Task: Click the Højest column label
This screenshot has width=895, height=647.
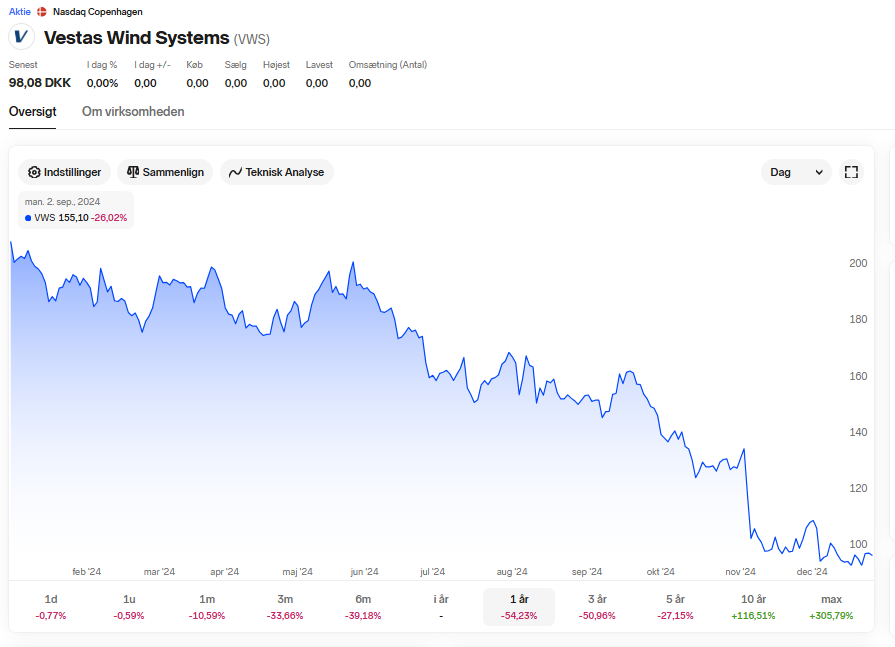Action: tap(276, 64)
